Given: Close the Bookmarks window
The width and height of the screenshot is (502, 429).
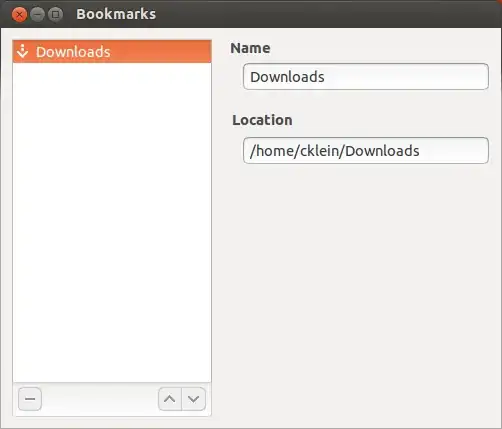Looking at the screenshot, I should pos(19,15).
